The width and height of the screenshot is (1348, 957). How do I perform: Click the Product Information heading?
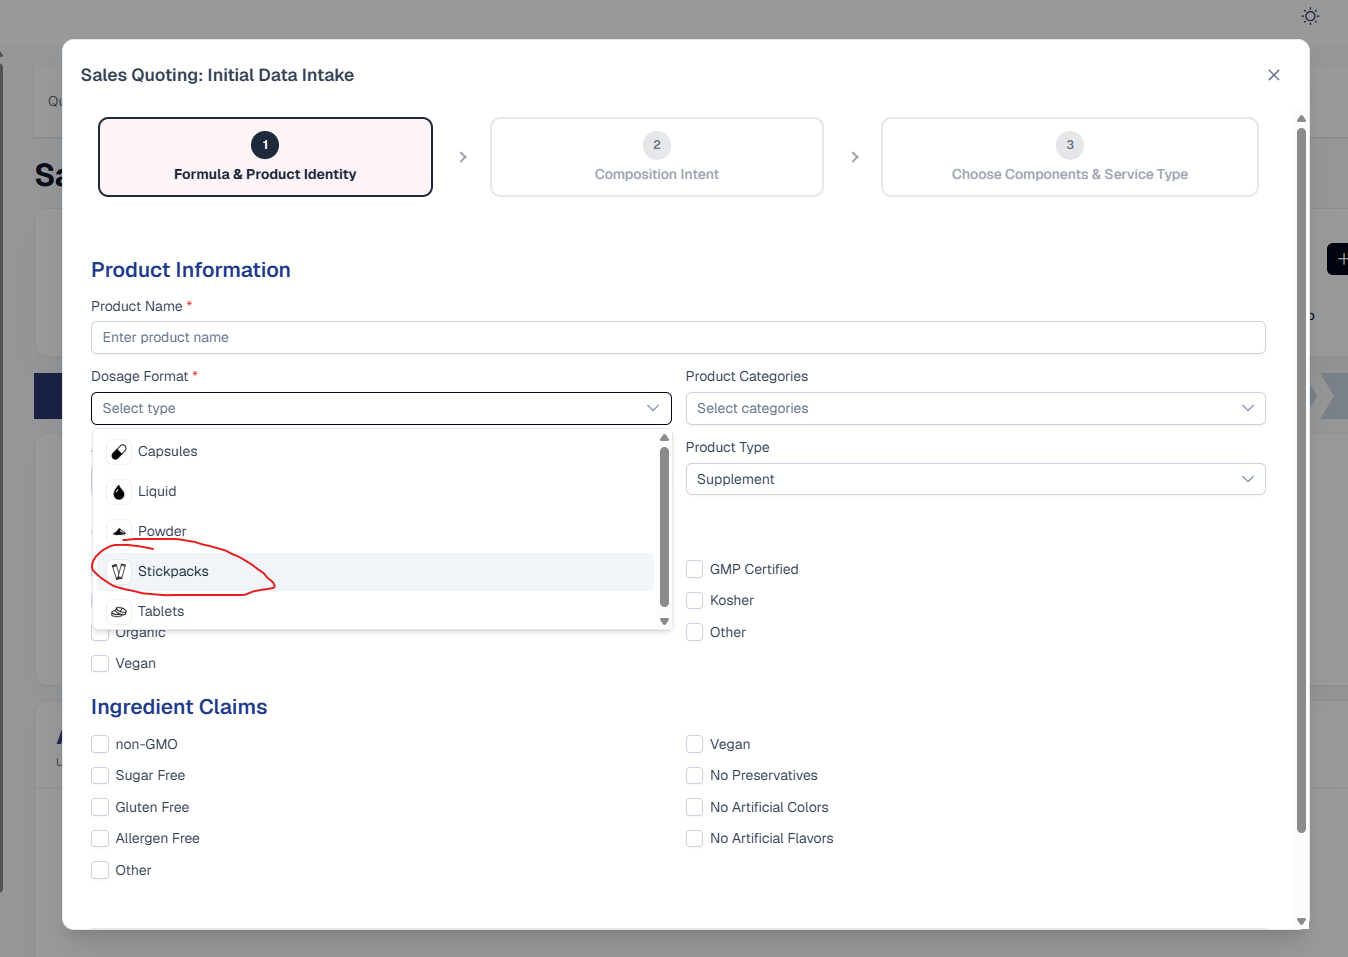[x=191, y=270]
